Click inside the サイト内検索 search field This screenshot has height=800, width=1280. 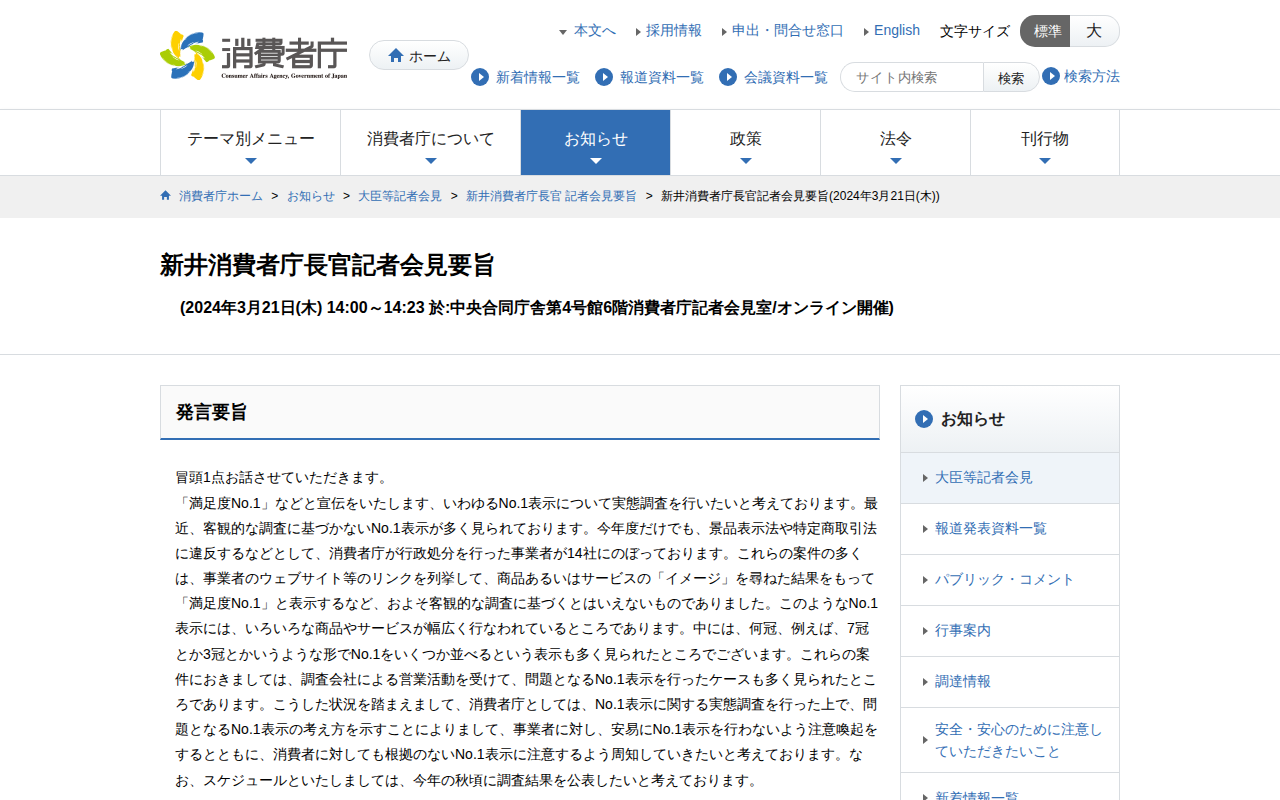tap(911, 76)
